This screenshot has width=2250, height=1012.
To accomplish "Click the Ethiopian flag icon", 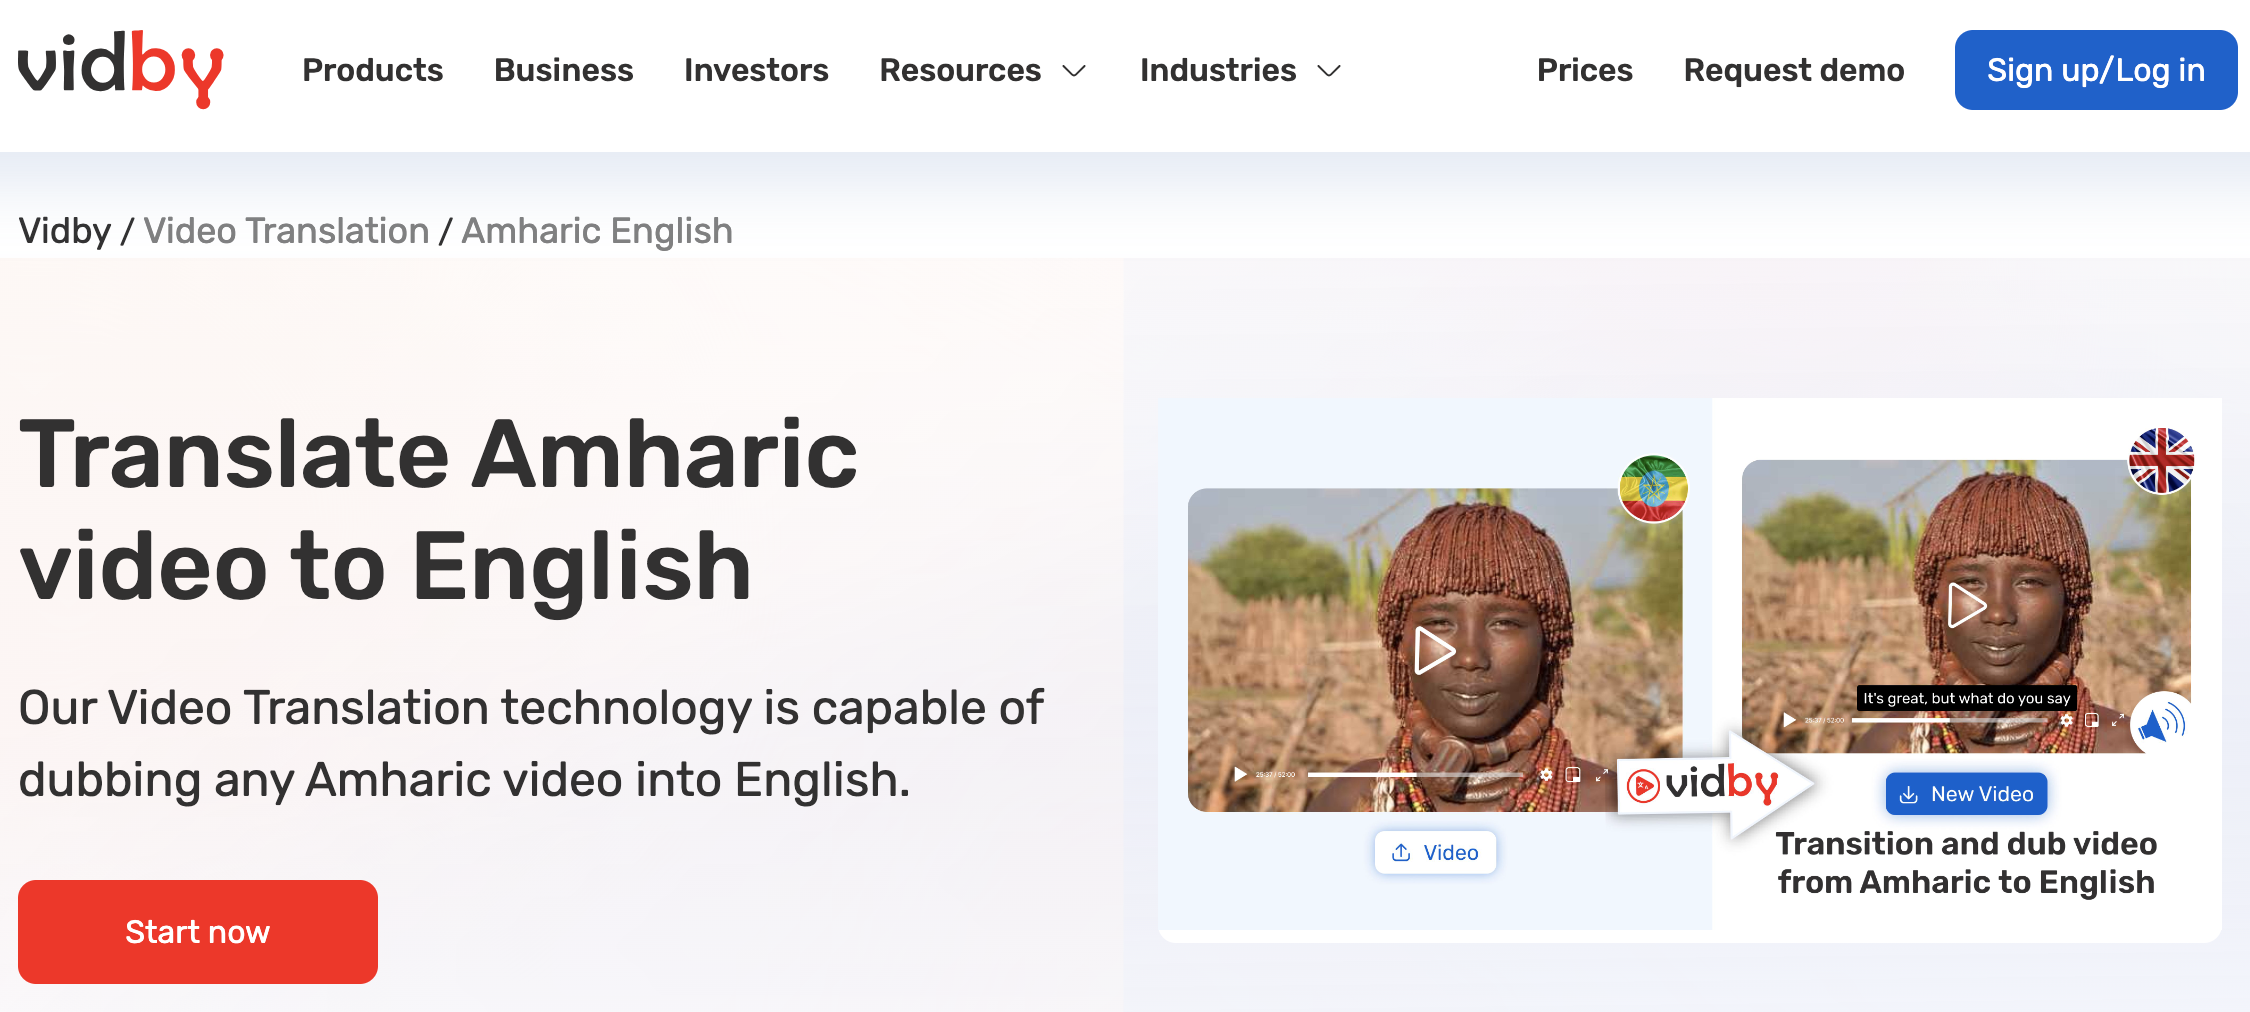I will click(x=1653, y=488).
